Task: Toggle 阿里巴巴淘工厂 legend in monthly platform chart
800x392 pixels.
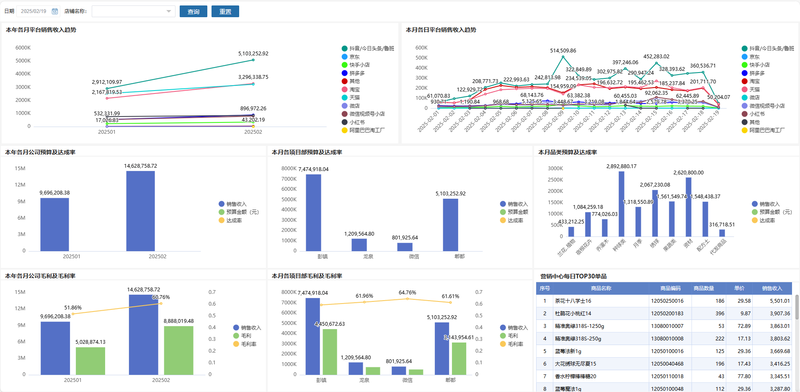Action: [363, 130]
